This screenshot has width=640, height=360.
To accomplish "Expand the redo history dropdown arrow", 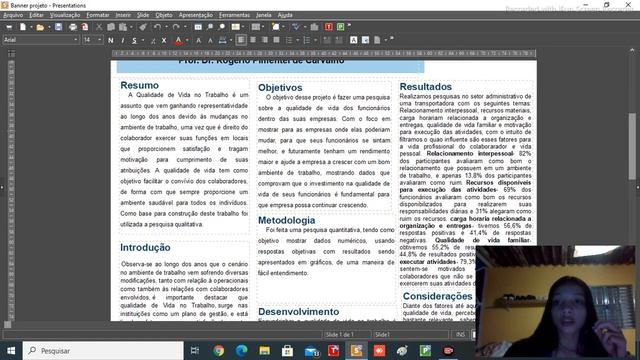I will tap(185, 27).
